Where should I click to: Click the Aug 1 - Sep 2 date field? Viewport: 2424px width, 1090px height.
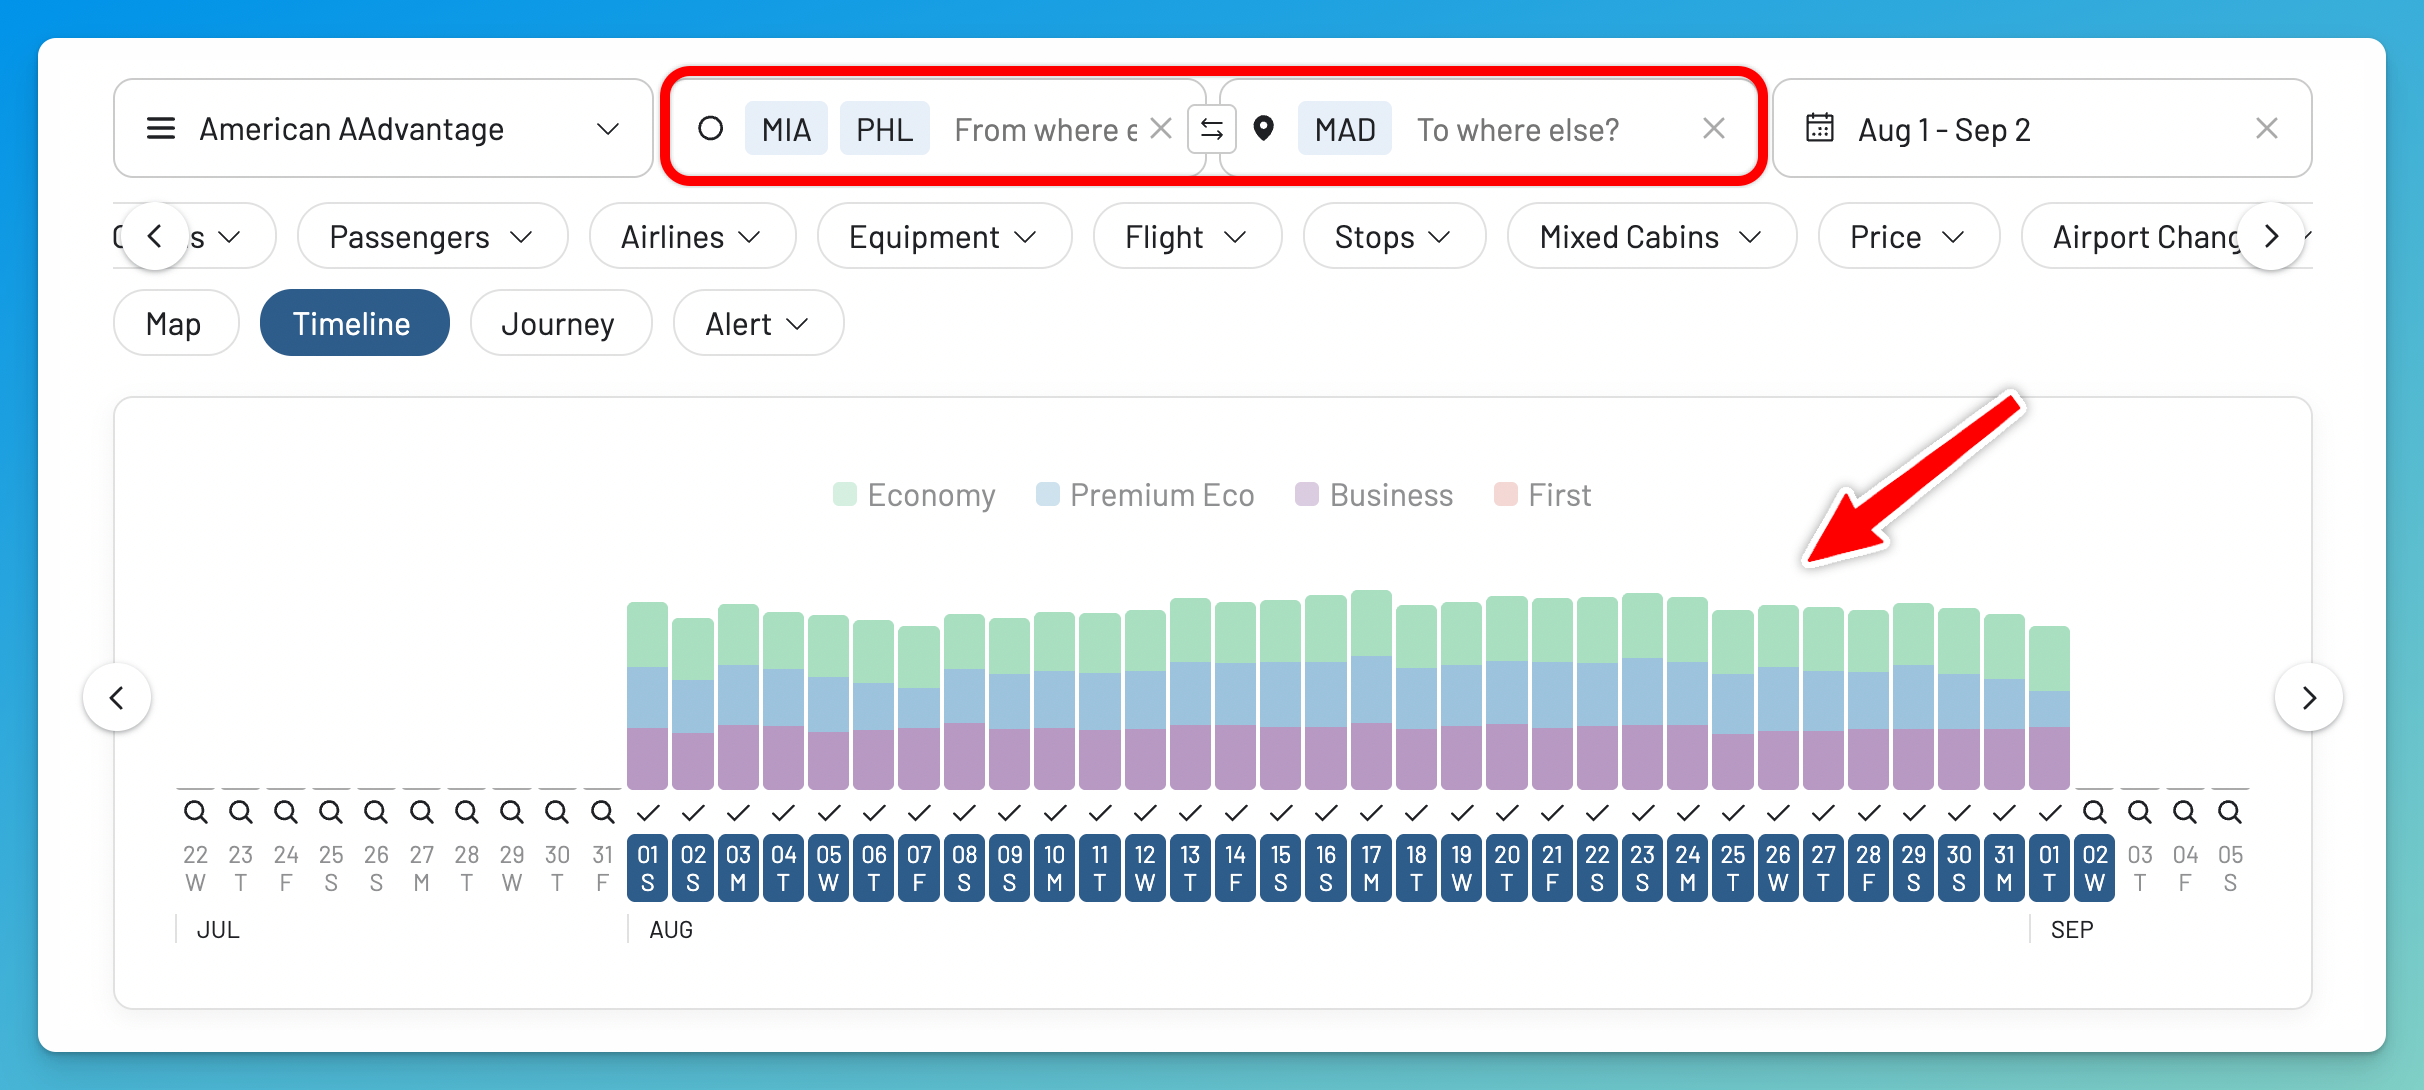click(2042, 128)
